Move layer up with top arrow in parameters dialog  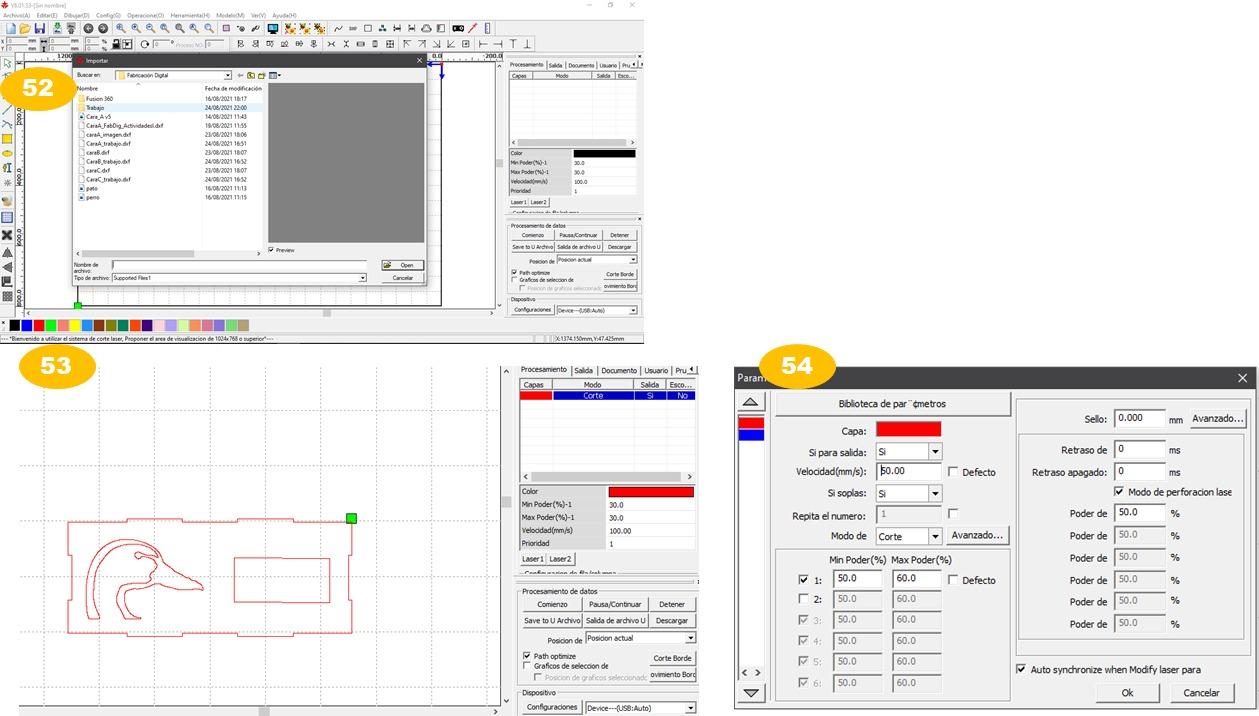coord(751,402)
